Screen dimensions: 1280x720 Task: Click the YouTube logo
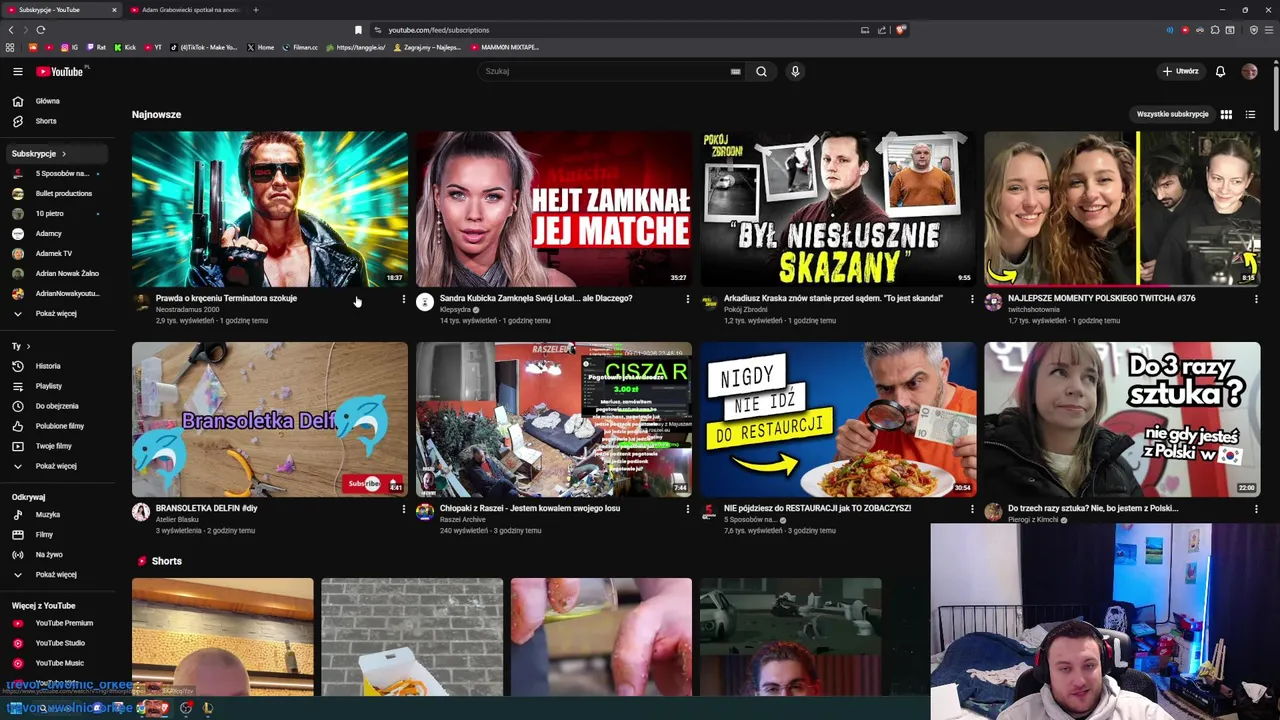coord(60,71)
